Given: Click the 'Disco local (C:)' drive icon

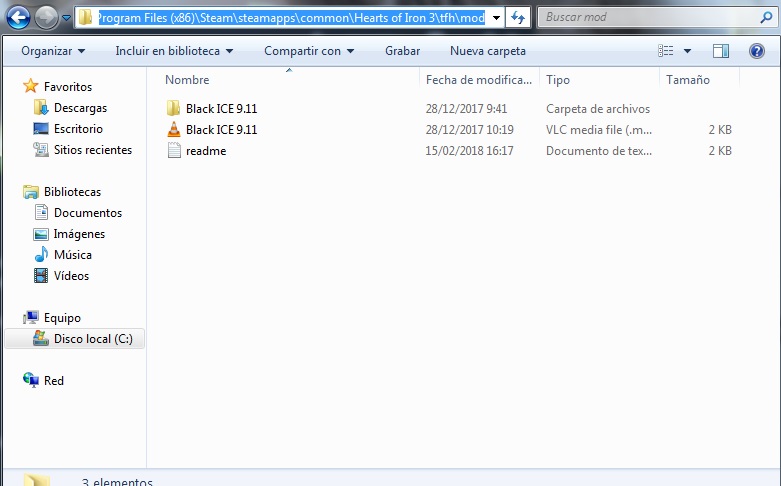Looking at the screenshot, I should (40, 338).
